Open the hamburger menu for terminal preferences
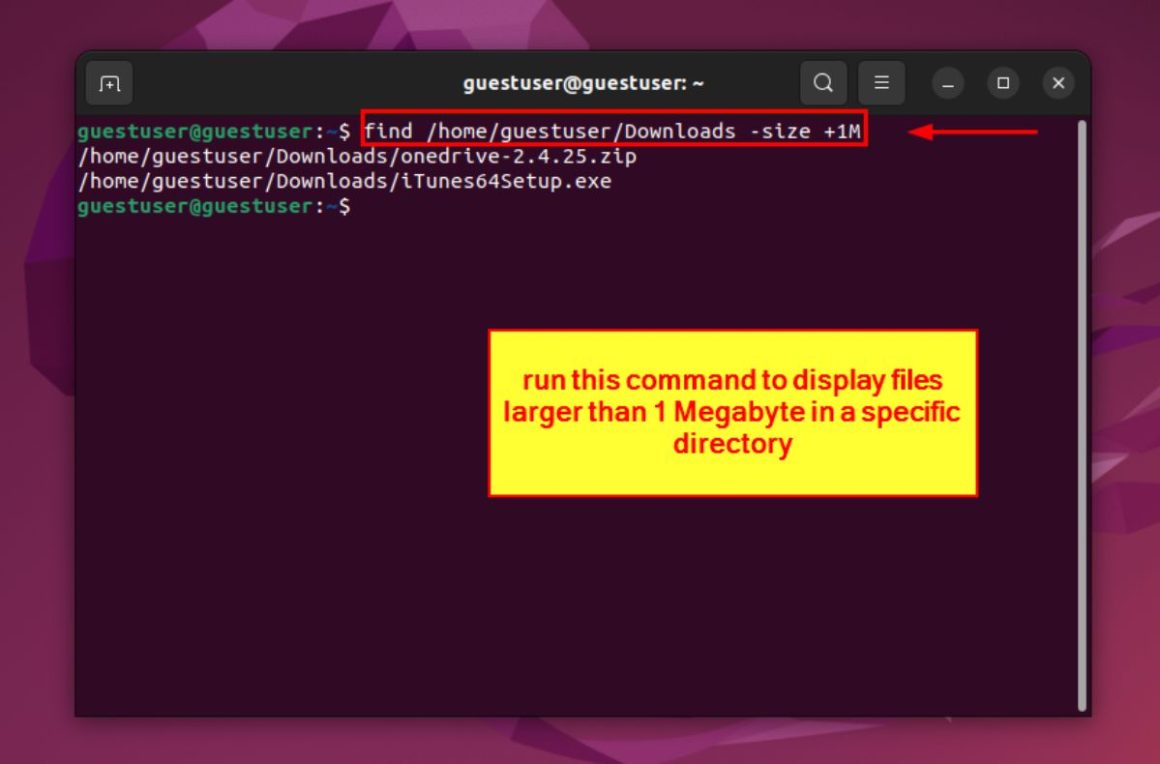Image resolution: width=1160 pixels, height=764 pixels. click(x=881, y=83)
